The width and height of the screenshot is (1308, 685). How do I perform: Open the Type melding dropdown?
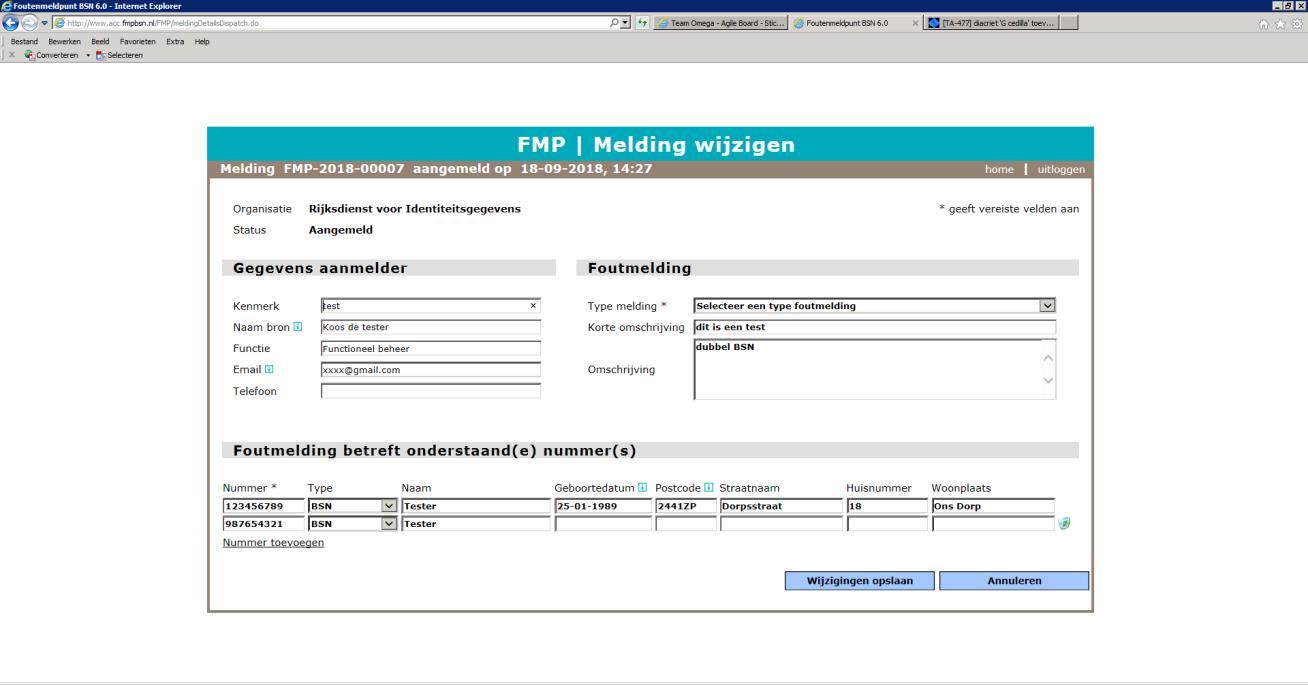tap(875, 306)
